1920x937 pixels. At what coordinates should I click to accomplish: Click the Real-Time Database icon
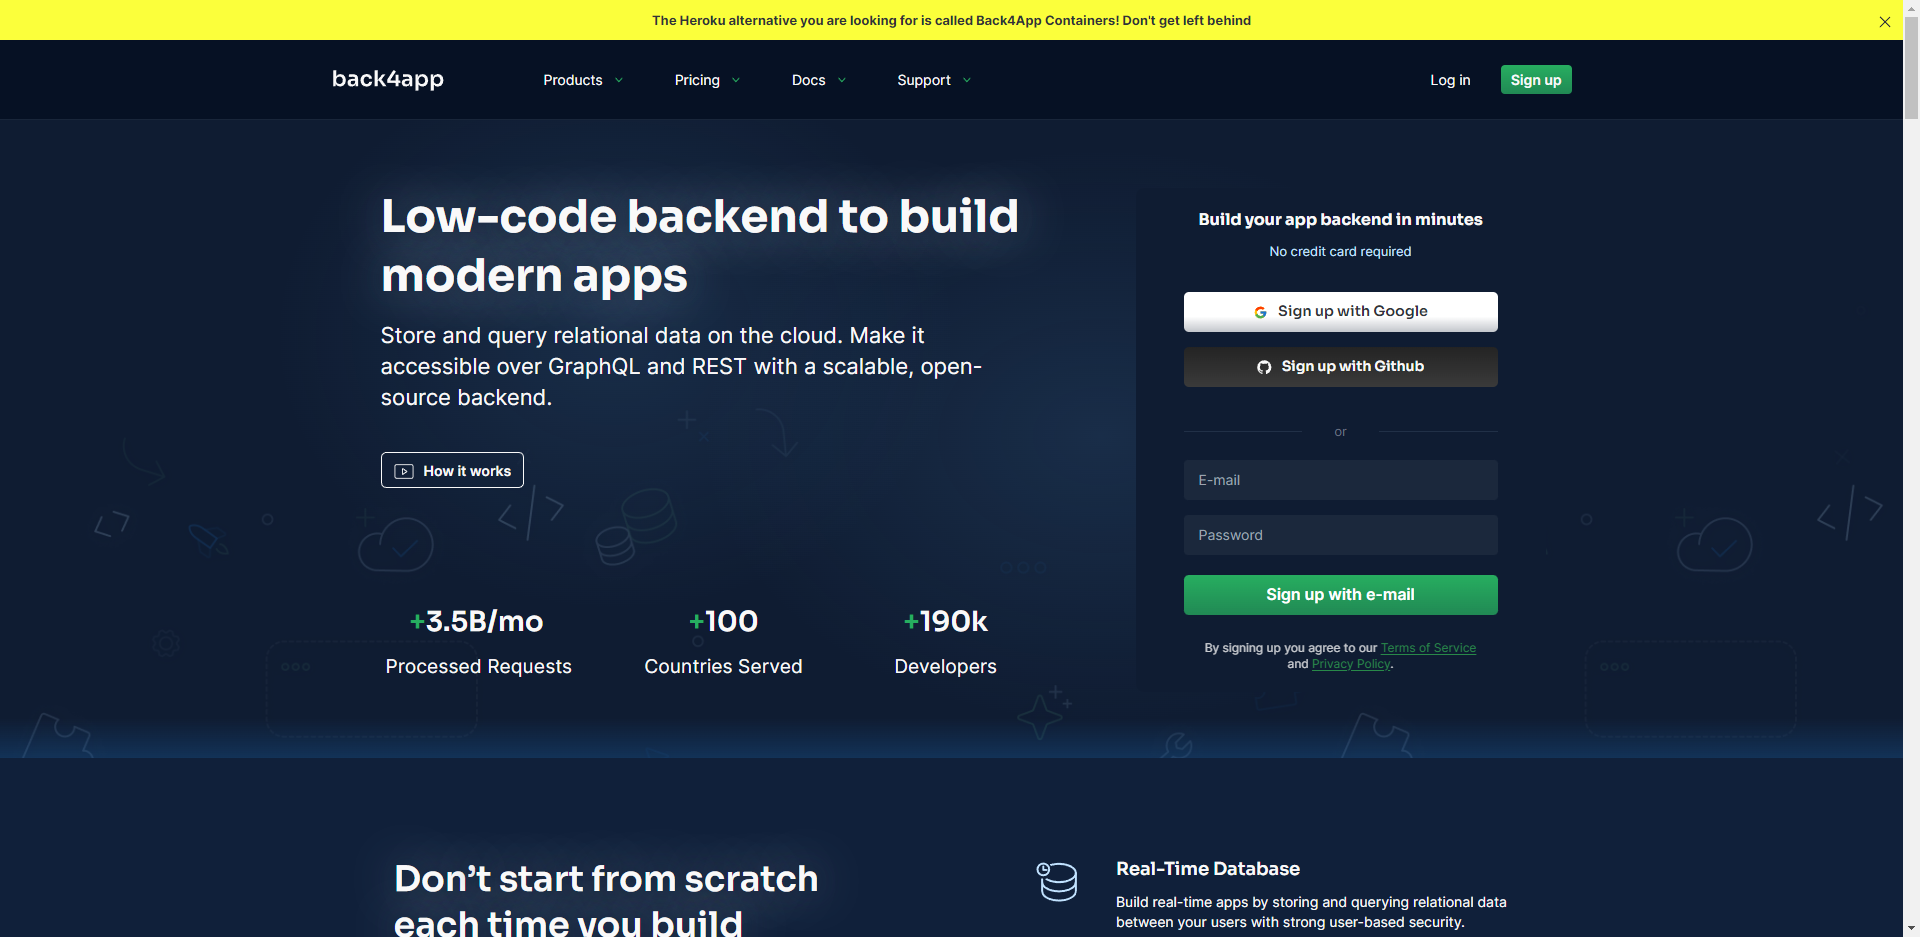tap(1057, 881)
